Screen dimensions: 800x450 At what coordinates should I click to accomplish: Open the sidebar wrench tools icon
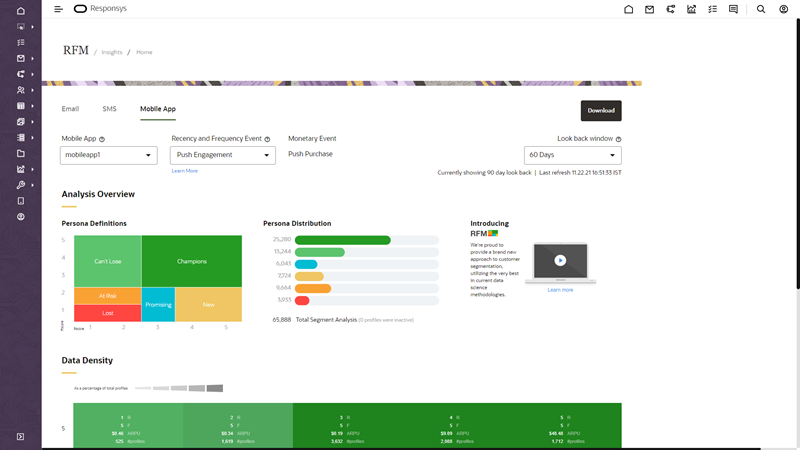[20, 185]
